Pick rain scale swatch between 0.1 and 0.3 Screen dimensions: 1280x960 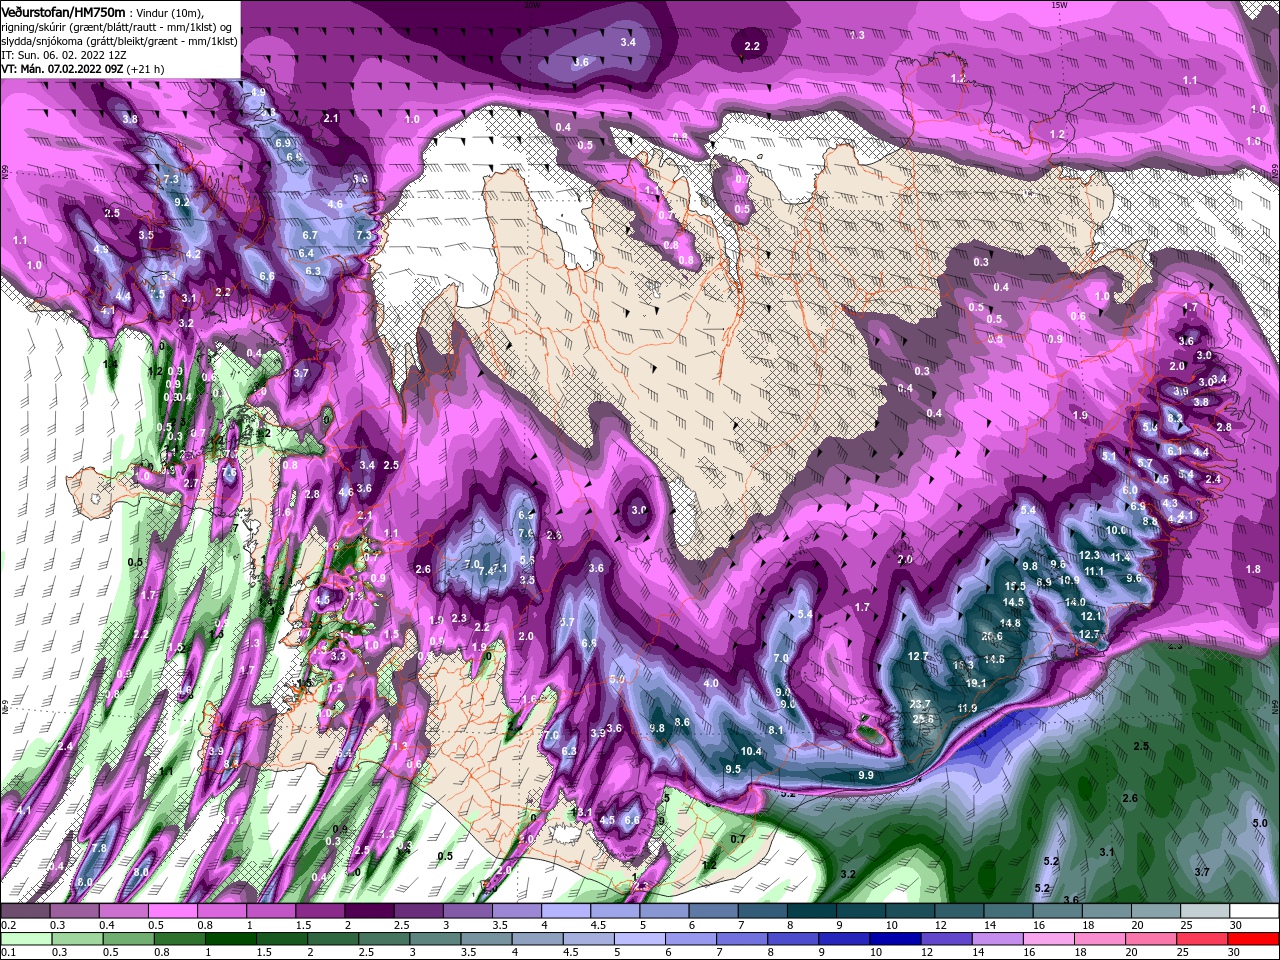(x=24, y=939)
